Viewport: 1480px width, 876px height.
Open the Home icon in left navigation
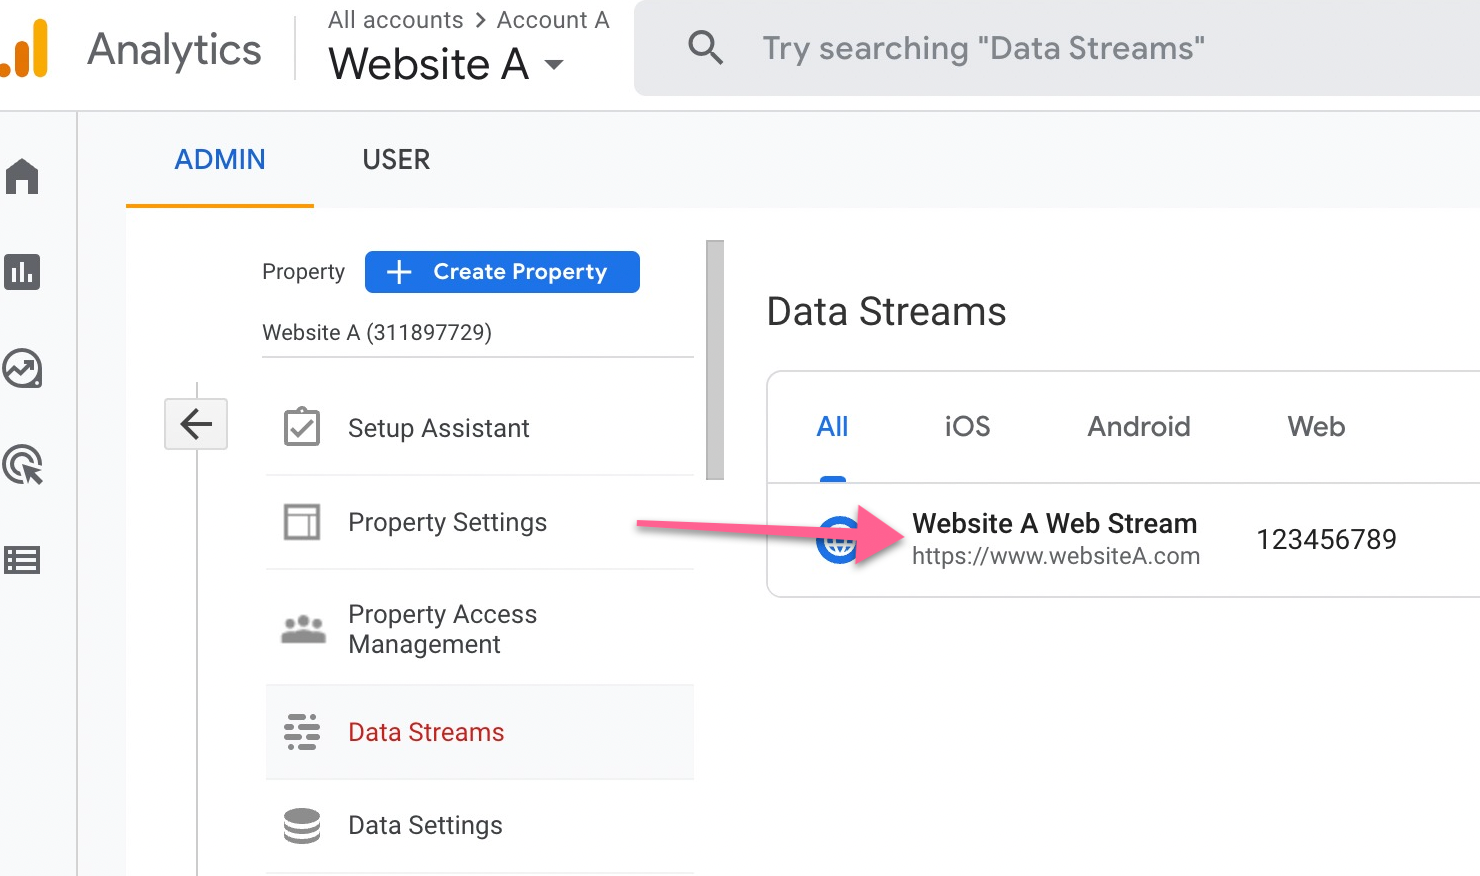(x=22, y=177)
